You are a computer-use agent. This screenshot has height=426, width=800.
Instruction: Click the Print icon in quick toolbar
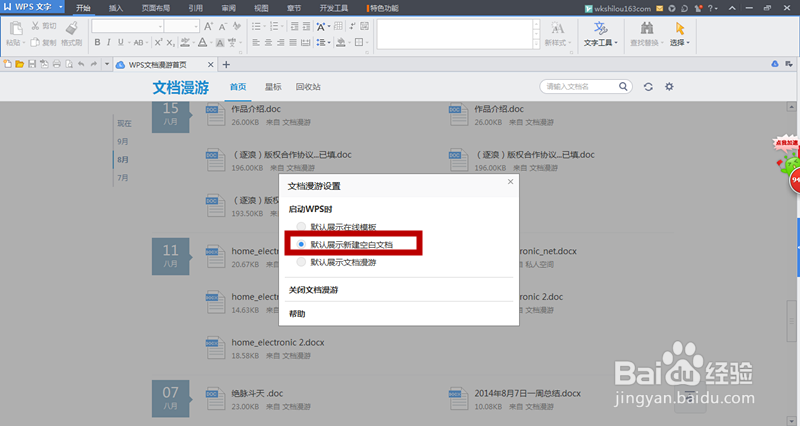tap(57, 64)
